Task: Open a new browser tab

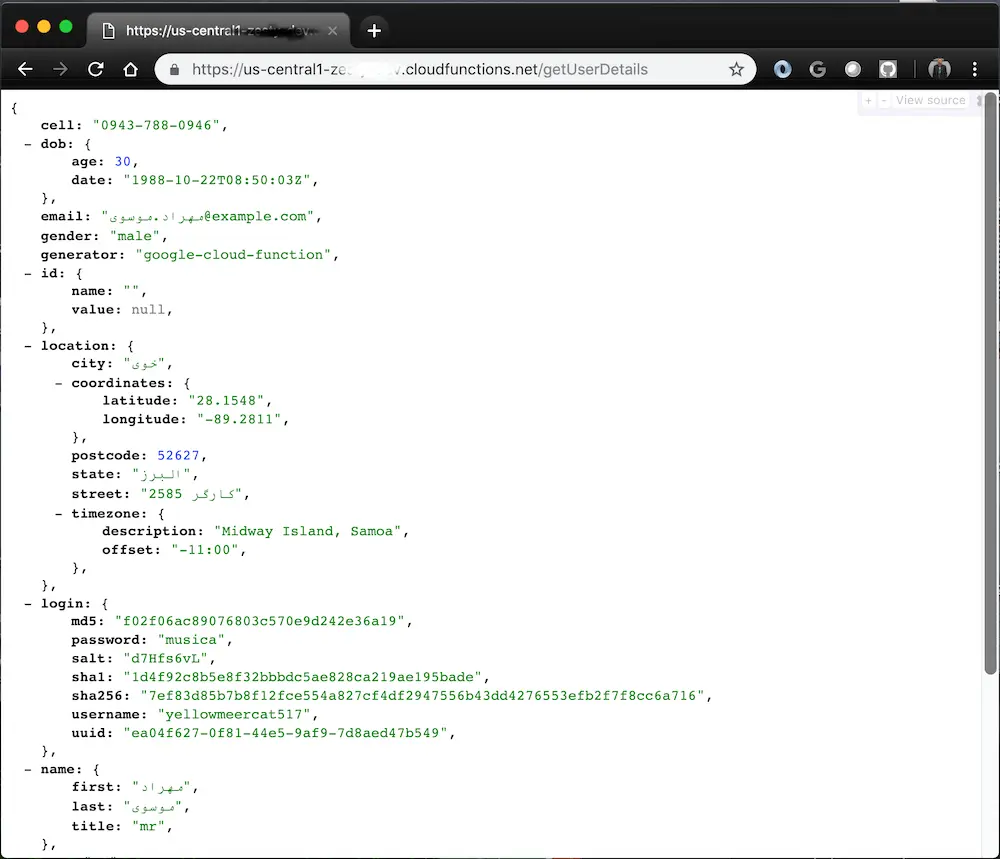Action: click(373, 30)
